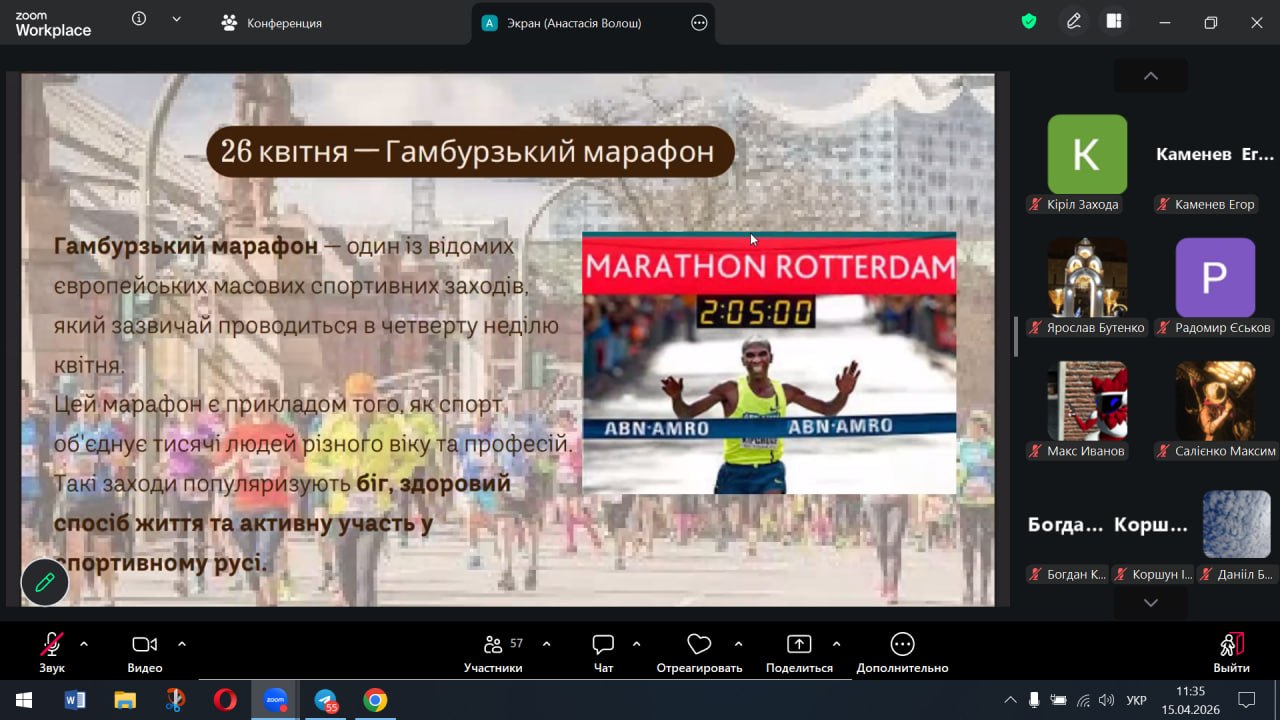This screenshot has width=1280, height=720.
Task: Open the annotation pencil icon in title bar
Action: point(1074,21)
